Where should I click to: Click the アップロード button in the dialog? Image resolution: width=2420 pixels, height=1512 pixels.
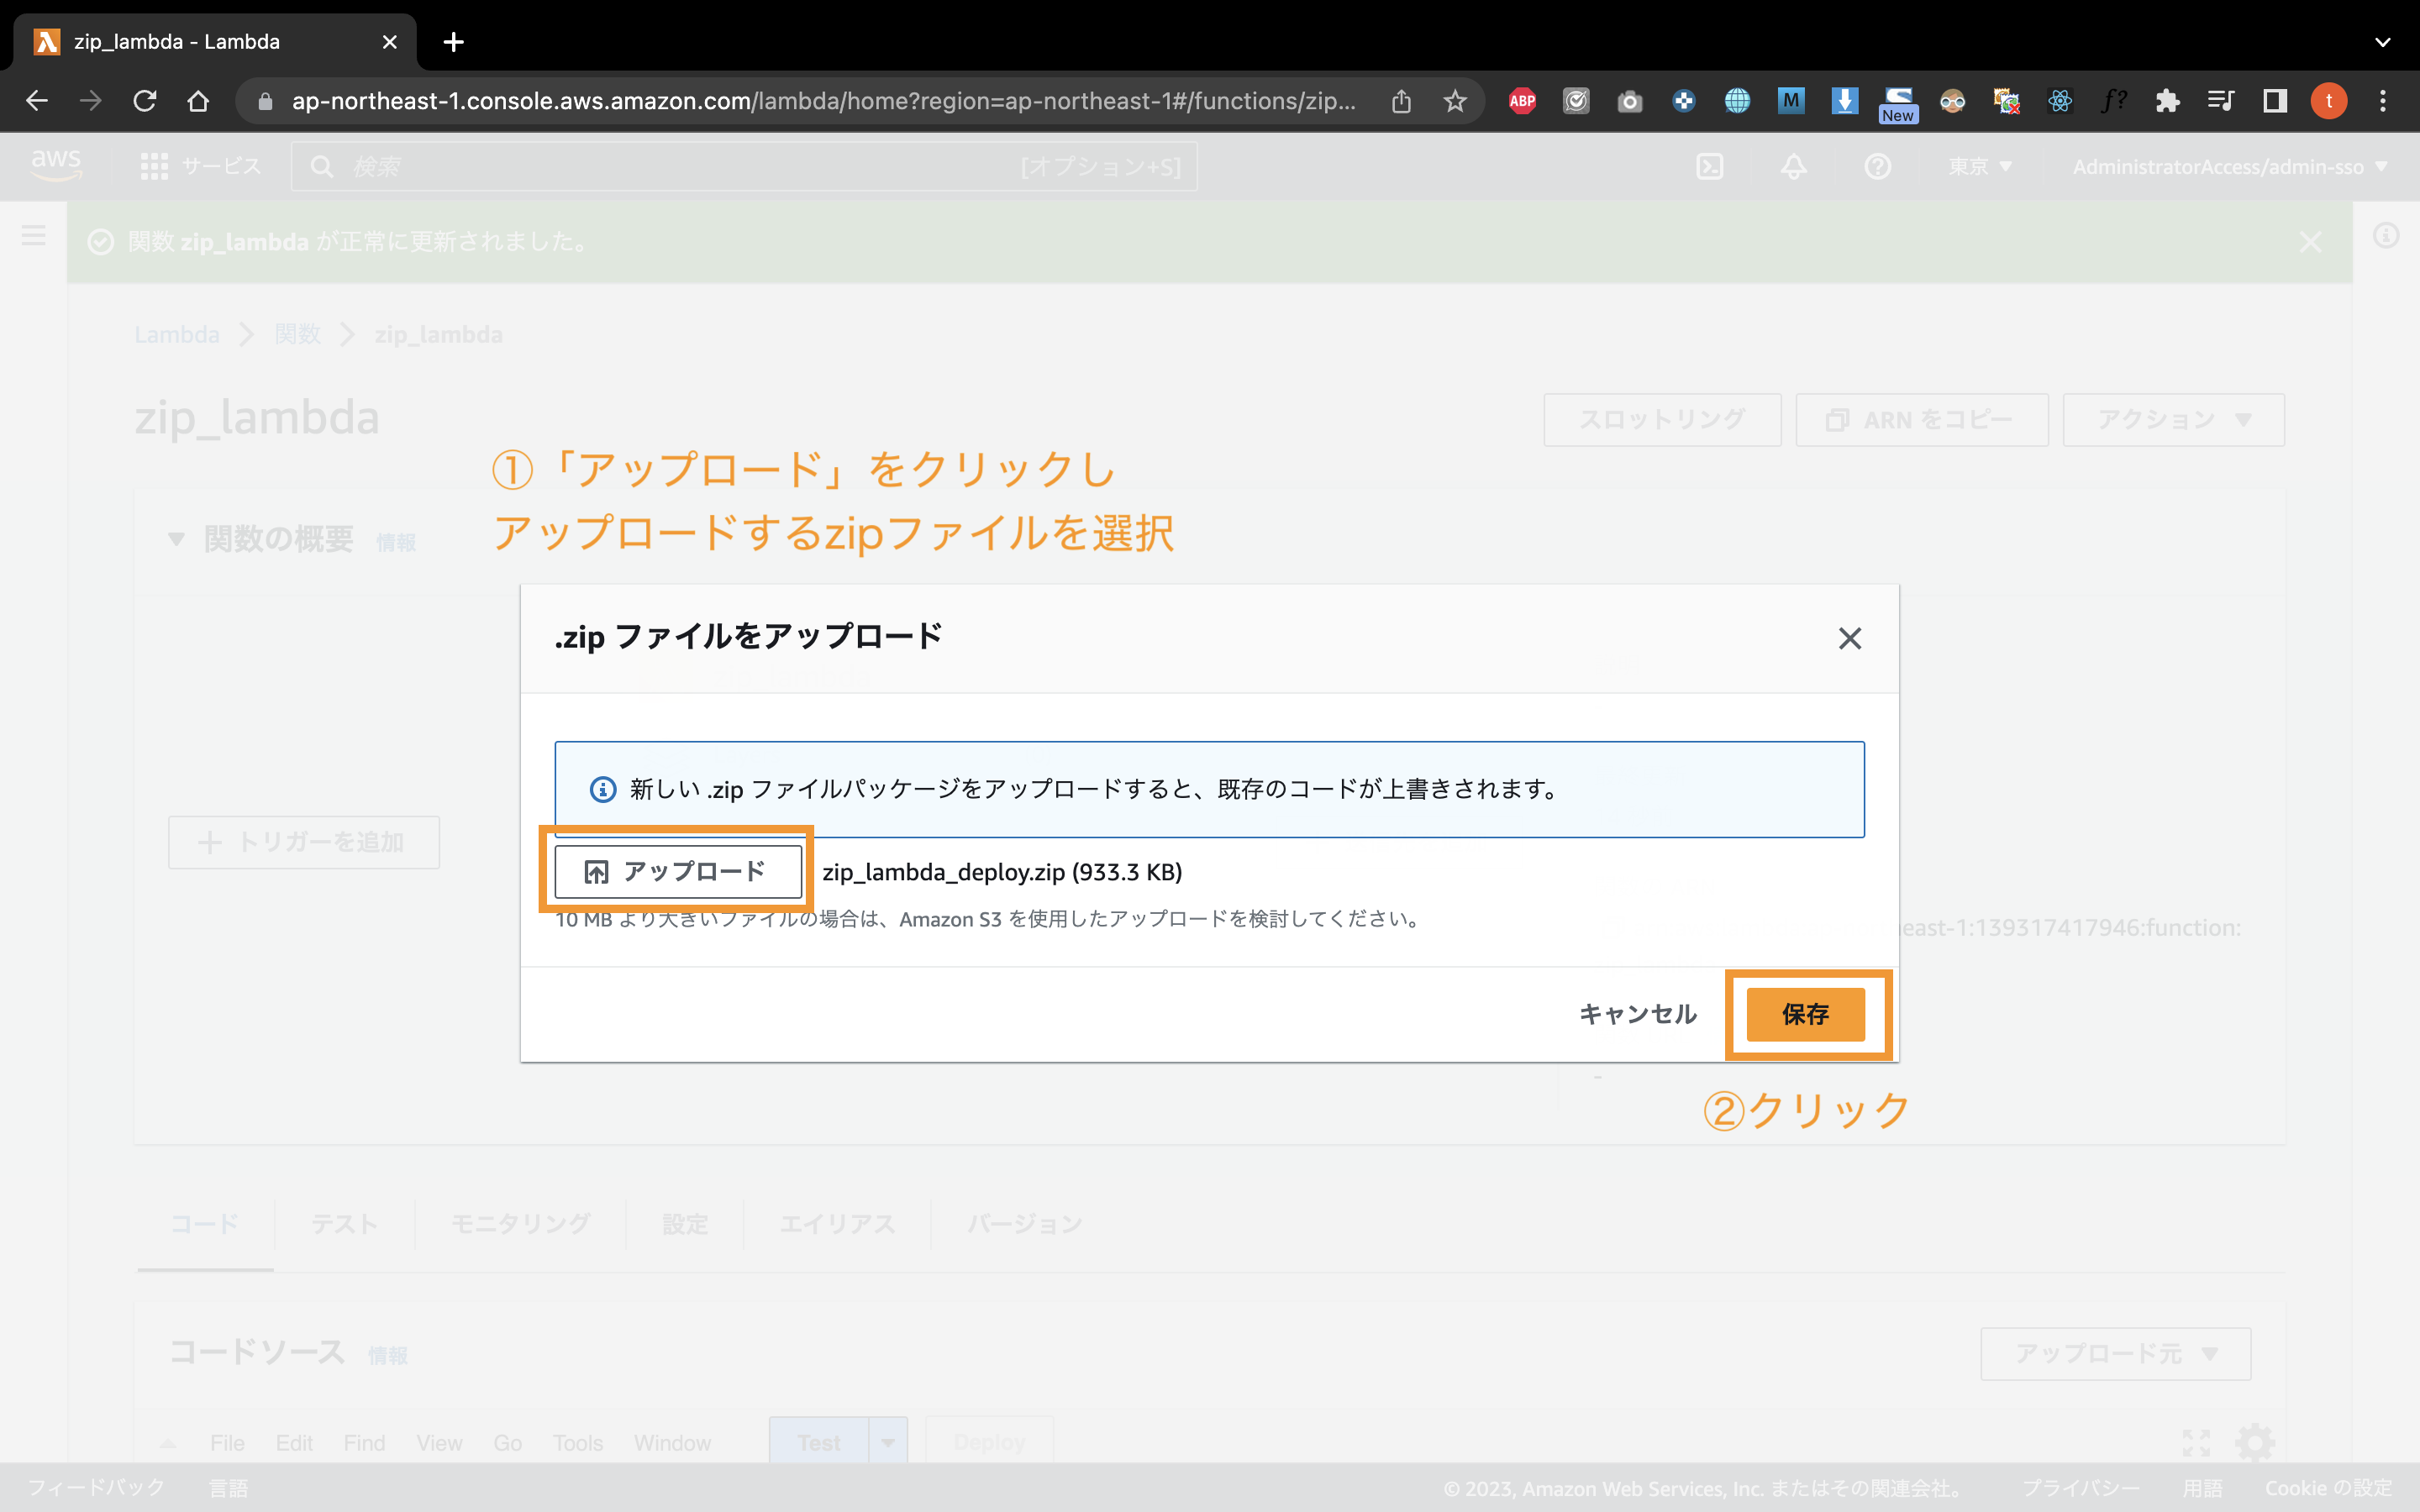(677, 871)
